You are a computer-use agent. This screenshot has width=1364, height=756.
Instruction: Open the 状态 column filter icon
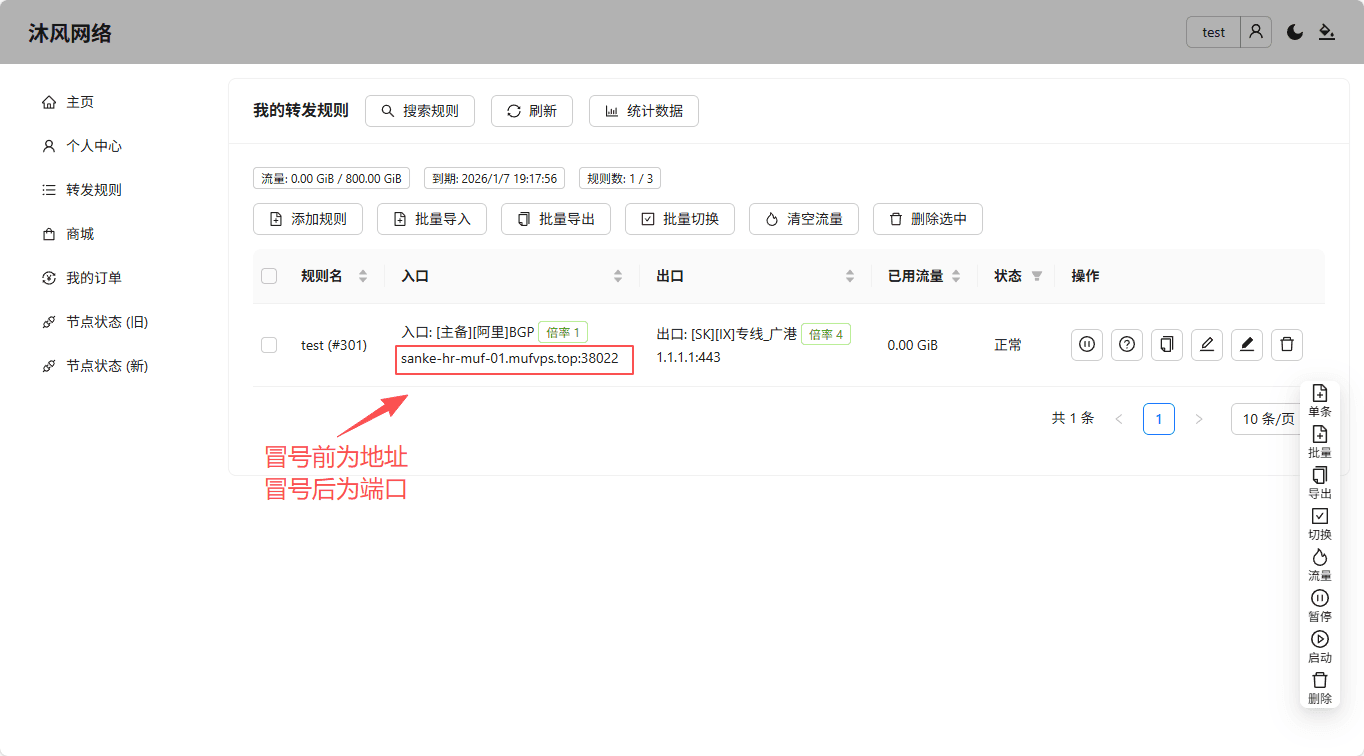[1037, 276]
